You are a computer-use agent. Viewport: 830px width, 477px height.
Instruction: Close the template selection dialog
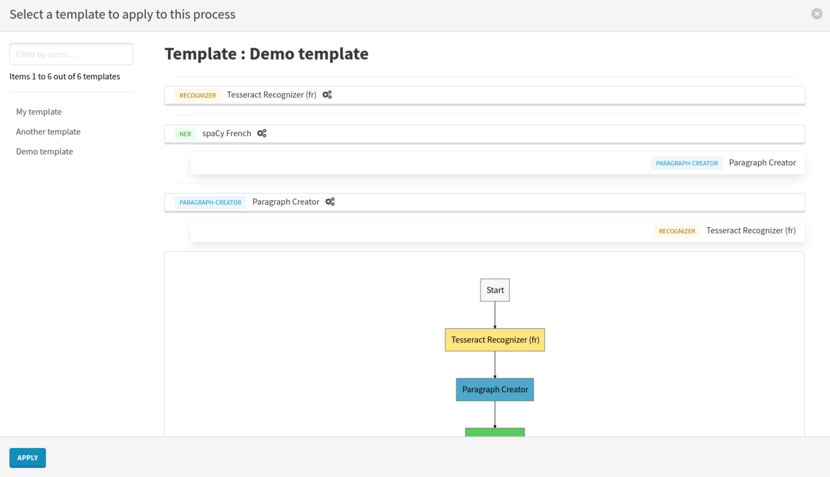click(817, 14)
